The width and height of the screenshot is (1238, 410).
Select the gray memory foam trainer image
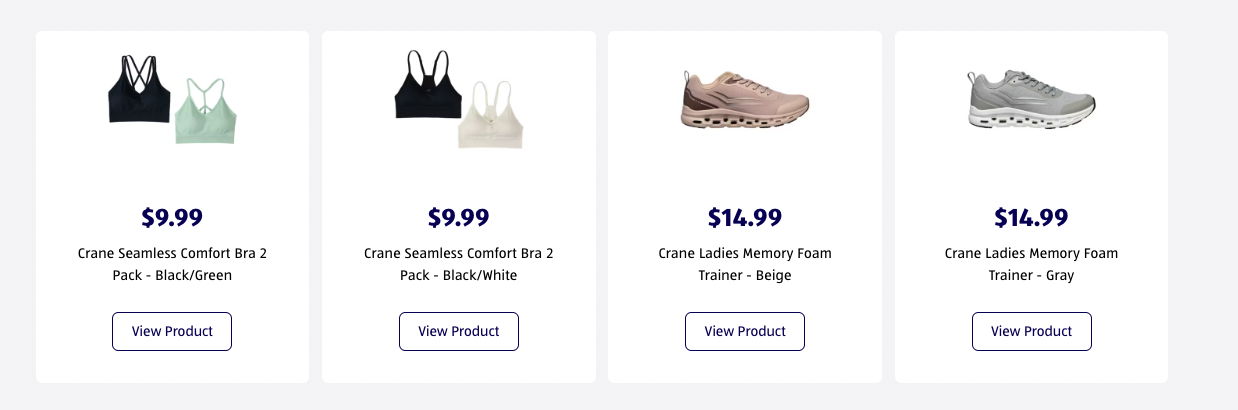(x=1031, y=99)
